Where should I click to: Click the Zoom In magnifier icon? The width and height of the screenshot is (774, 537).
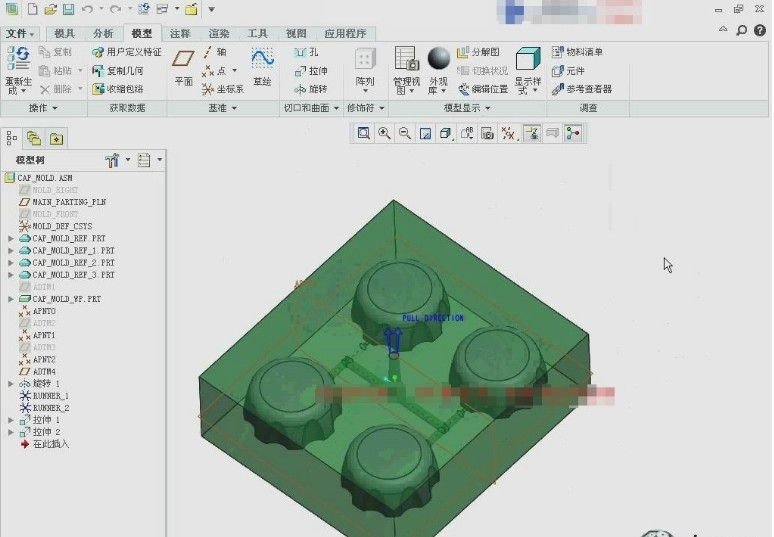point(384,133)
